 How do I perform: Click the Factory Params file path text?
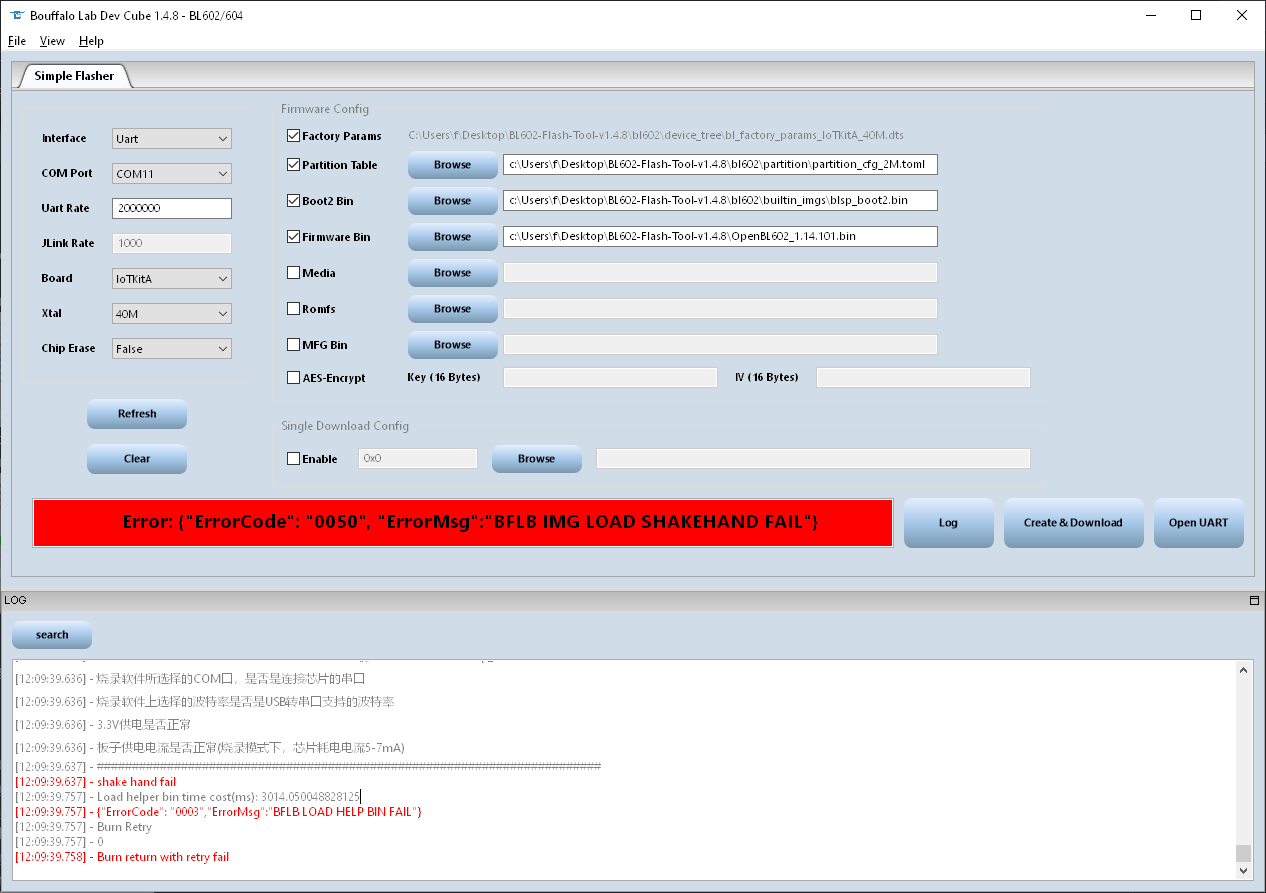click(656, 135)
